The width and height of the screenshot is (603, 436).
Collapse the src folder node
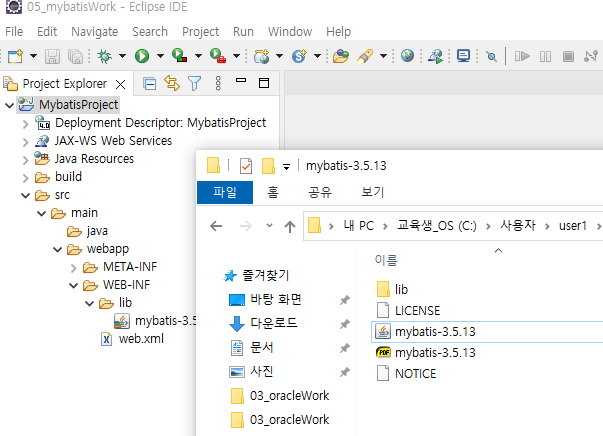[25, 195]
